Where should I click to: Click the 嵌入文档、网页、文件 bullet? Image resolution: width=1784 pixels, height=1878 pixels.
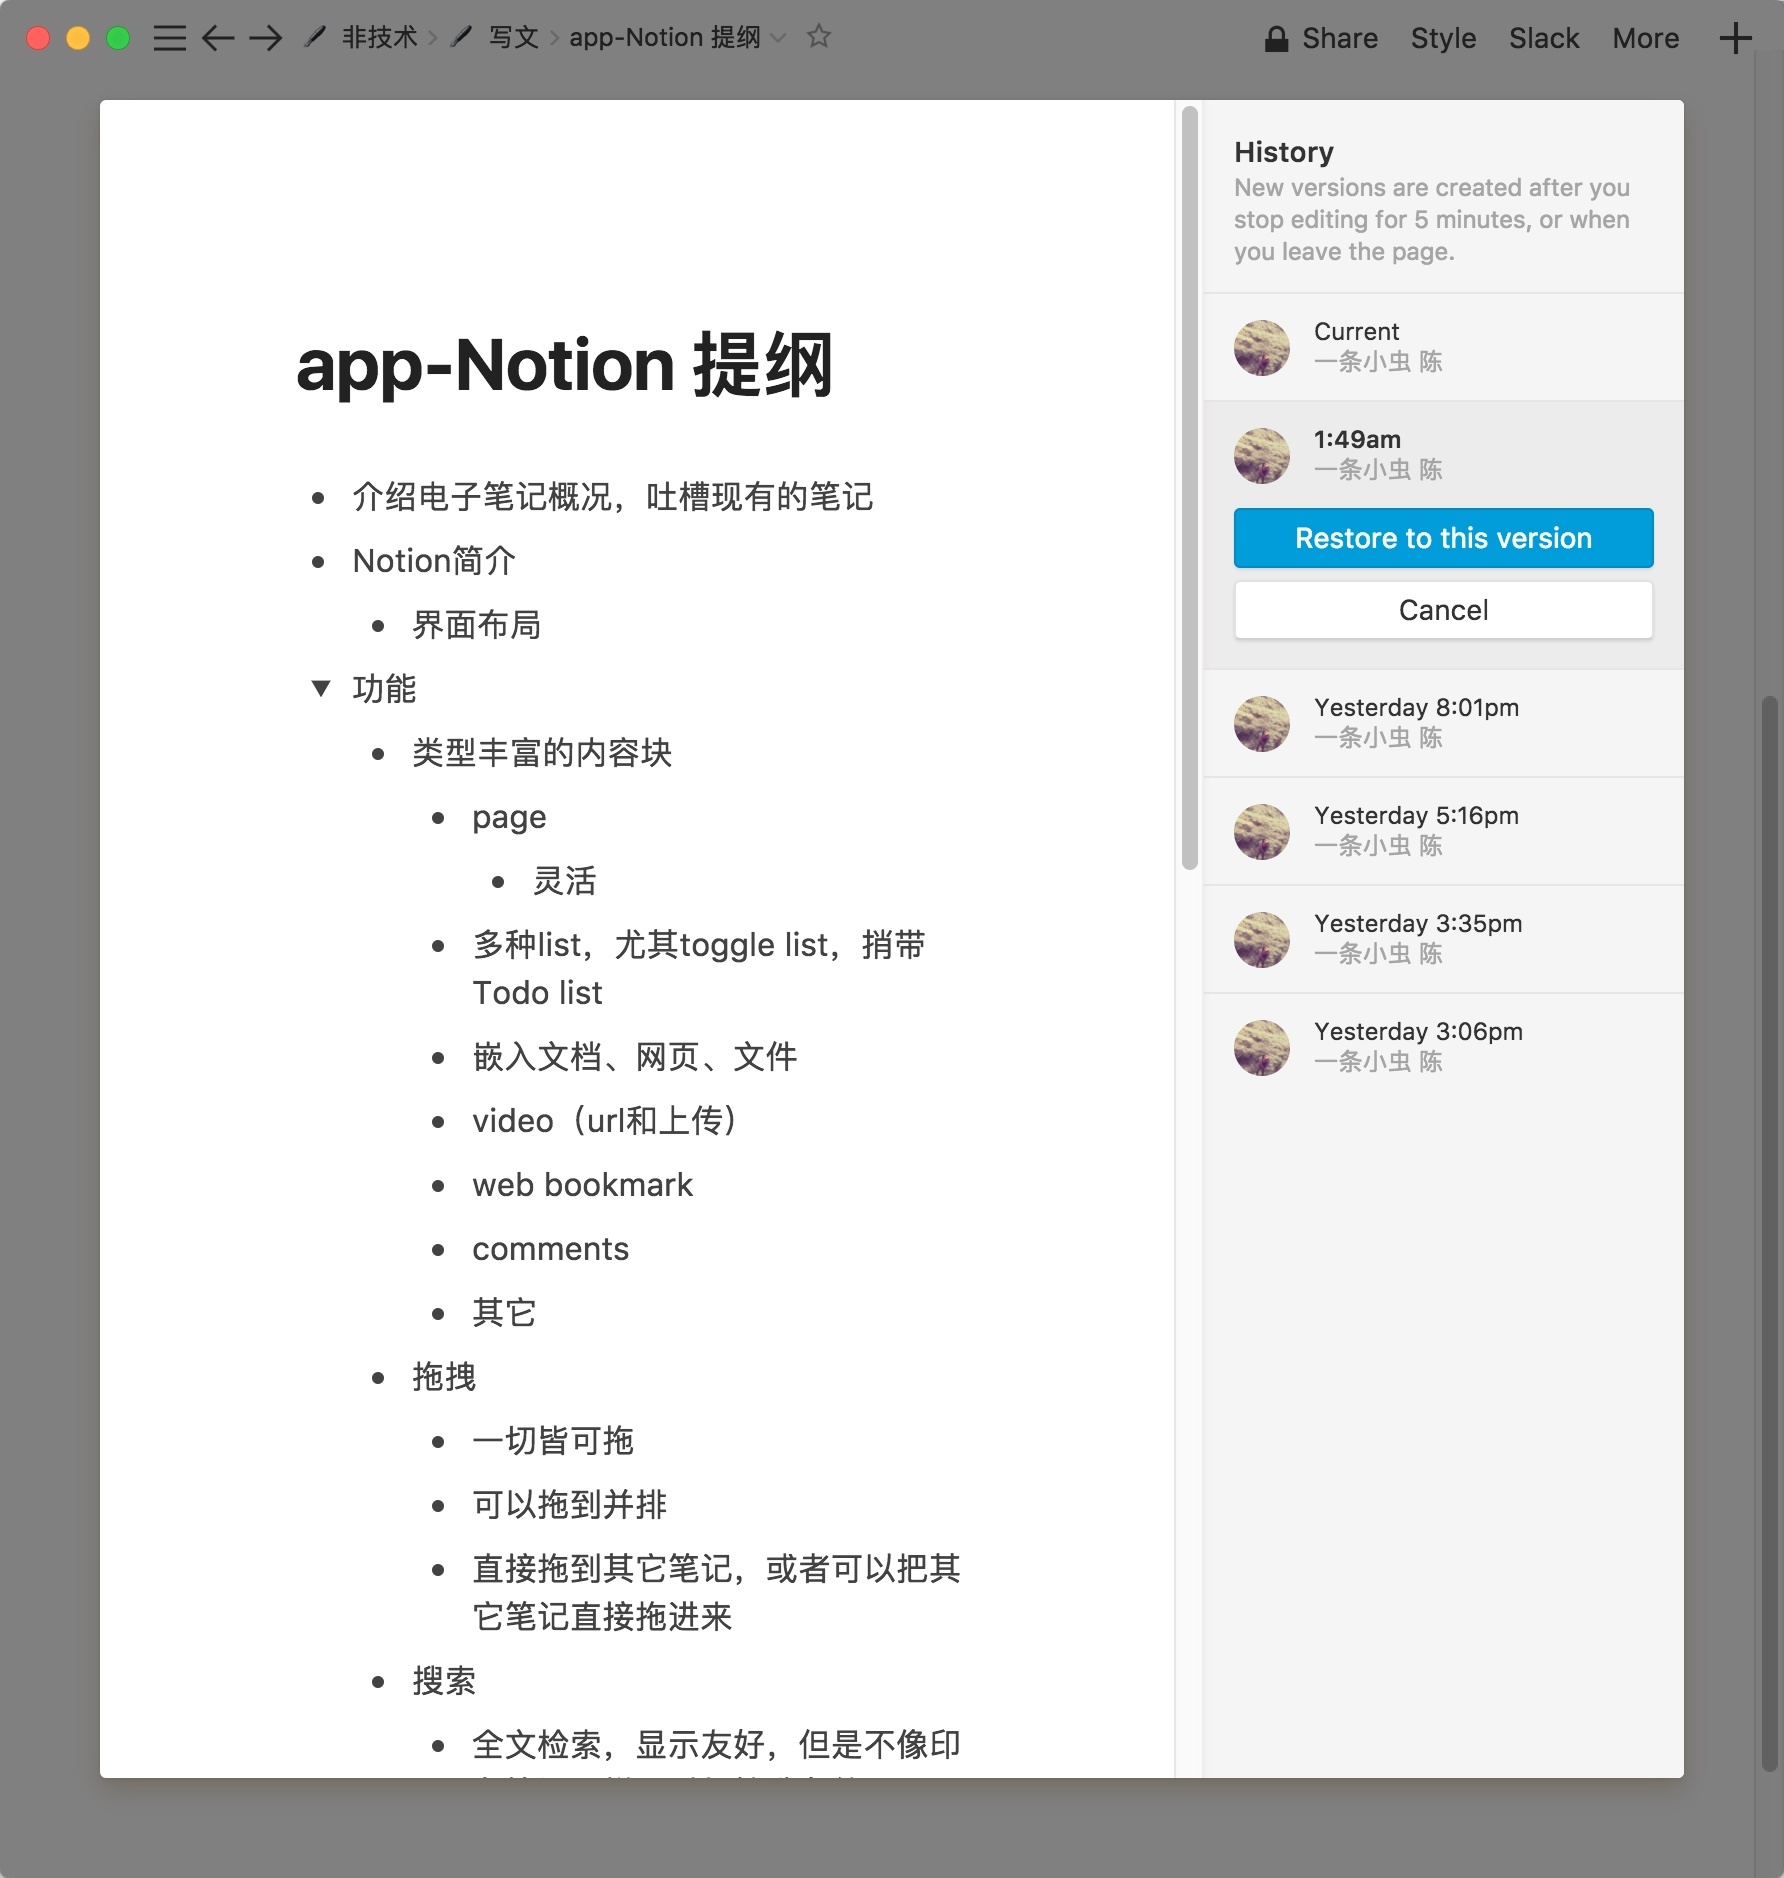[x=634, y=1057]
